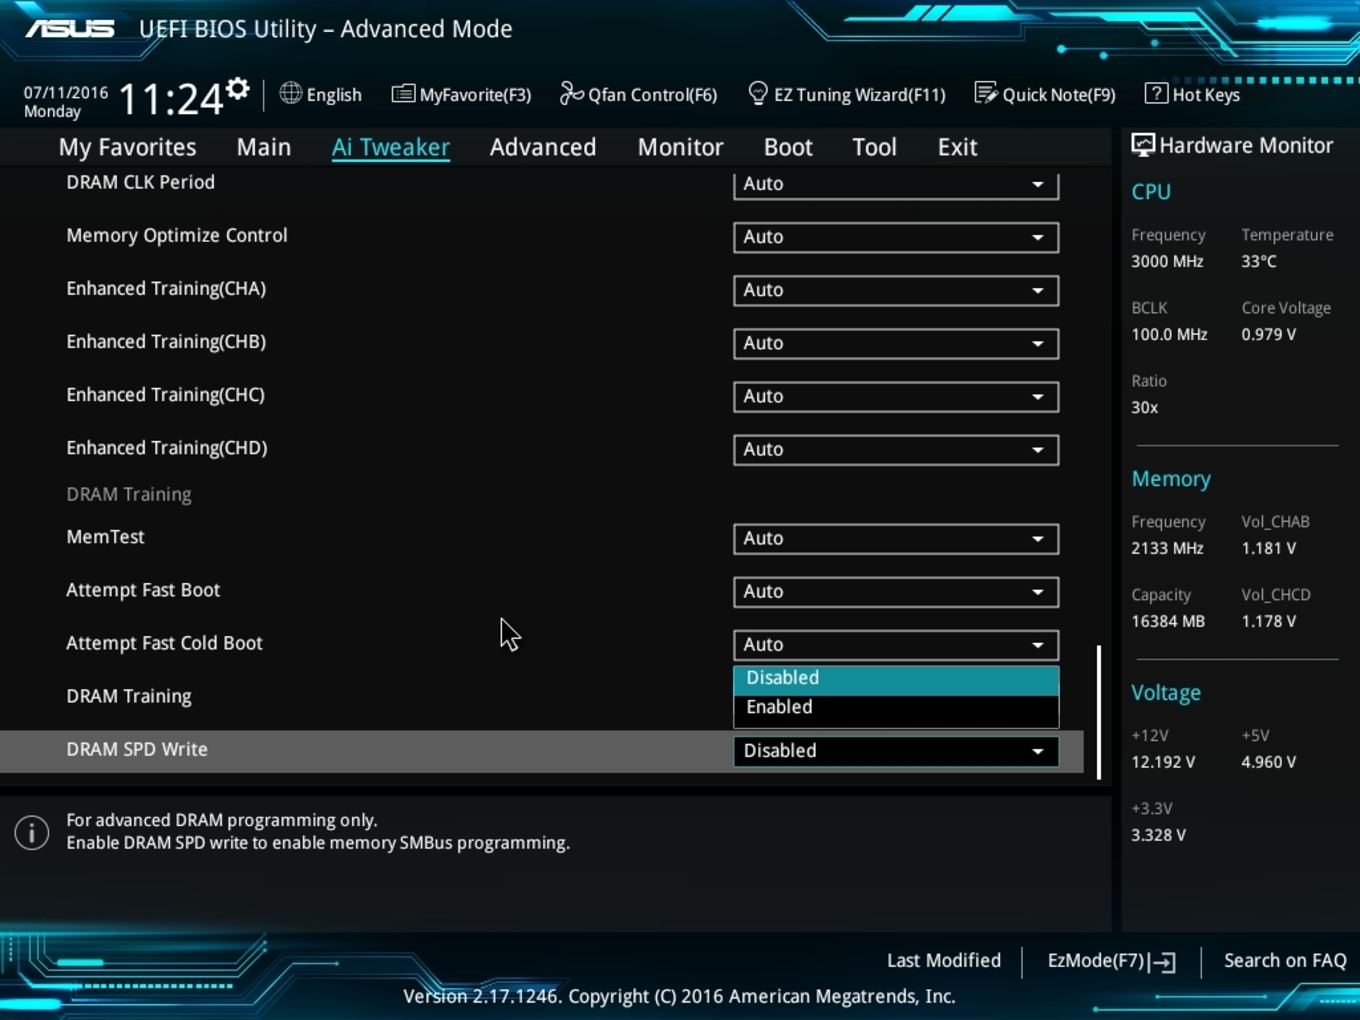This screenshot has width=1360, height=1020.
Task: Click the EzMode(F7) label
Action: click(1095, 960)
